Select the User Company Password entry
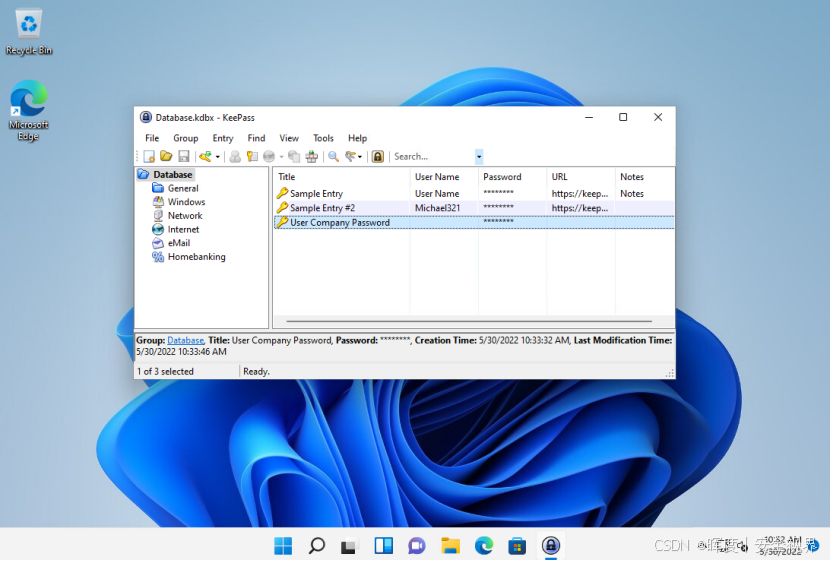Screen dimensions: 830x561 point(474,223)
